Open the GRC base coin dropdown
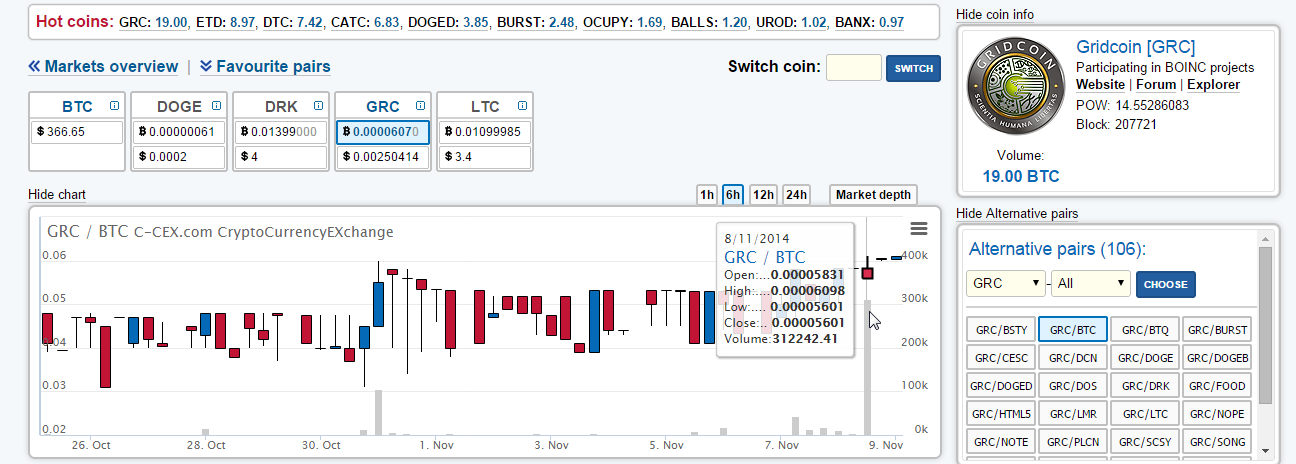Screen dimensions: 1296x464 1006,283
